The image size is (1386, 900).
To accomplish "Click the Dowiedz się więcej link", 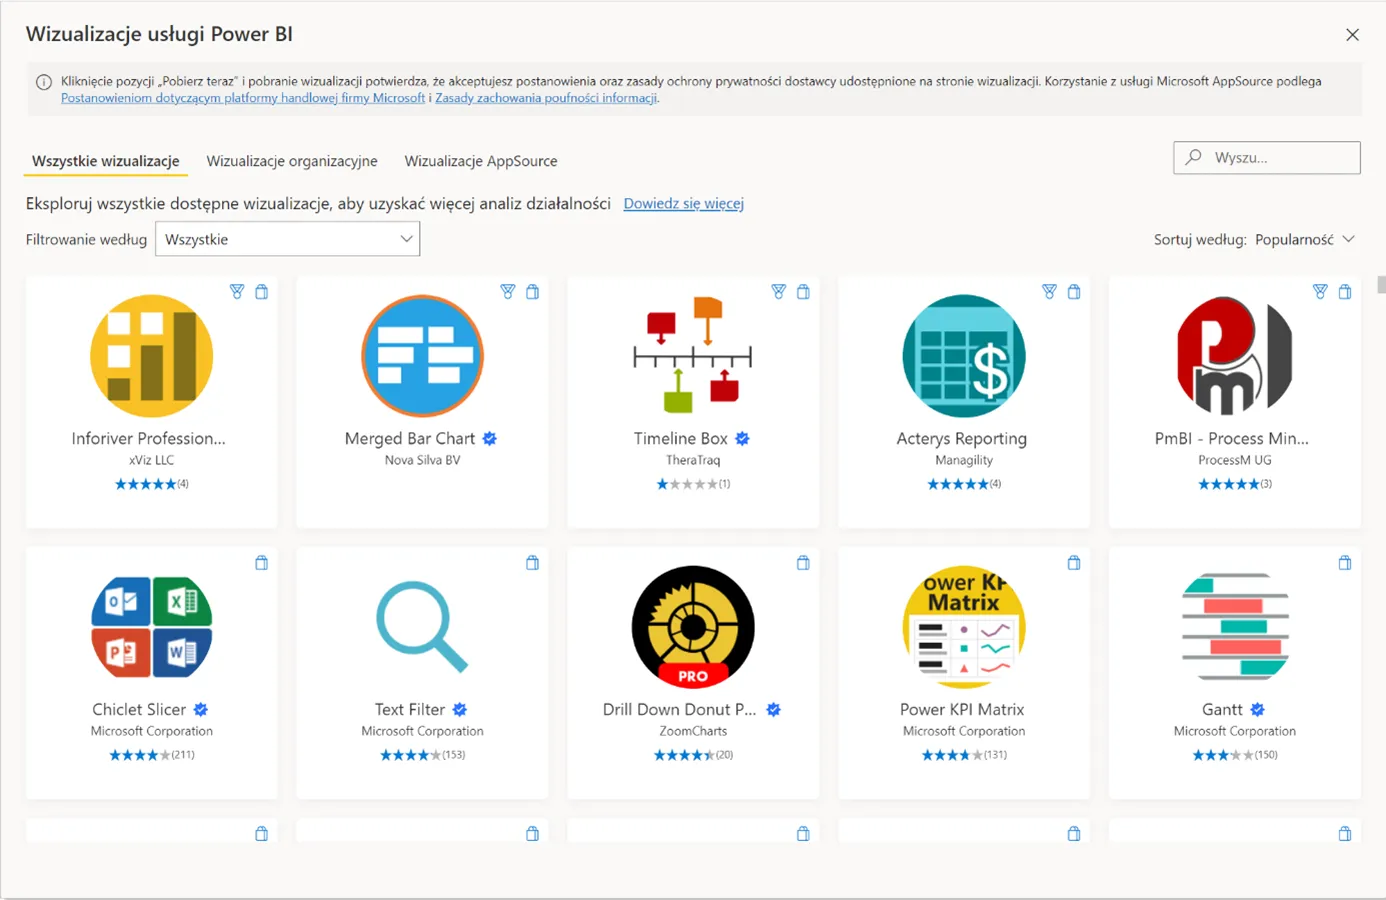I will 684,203.
